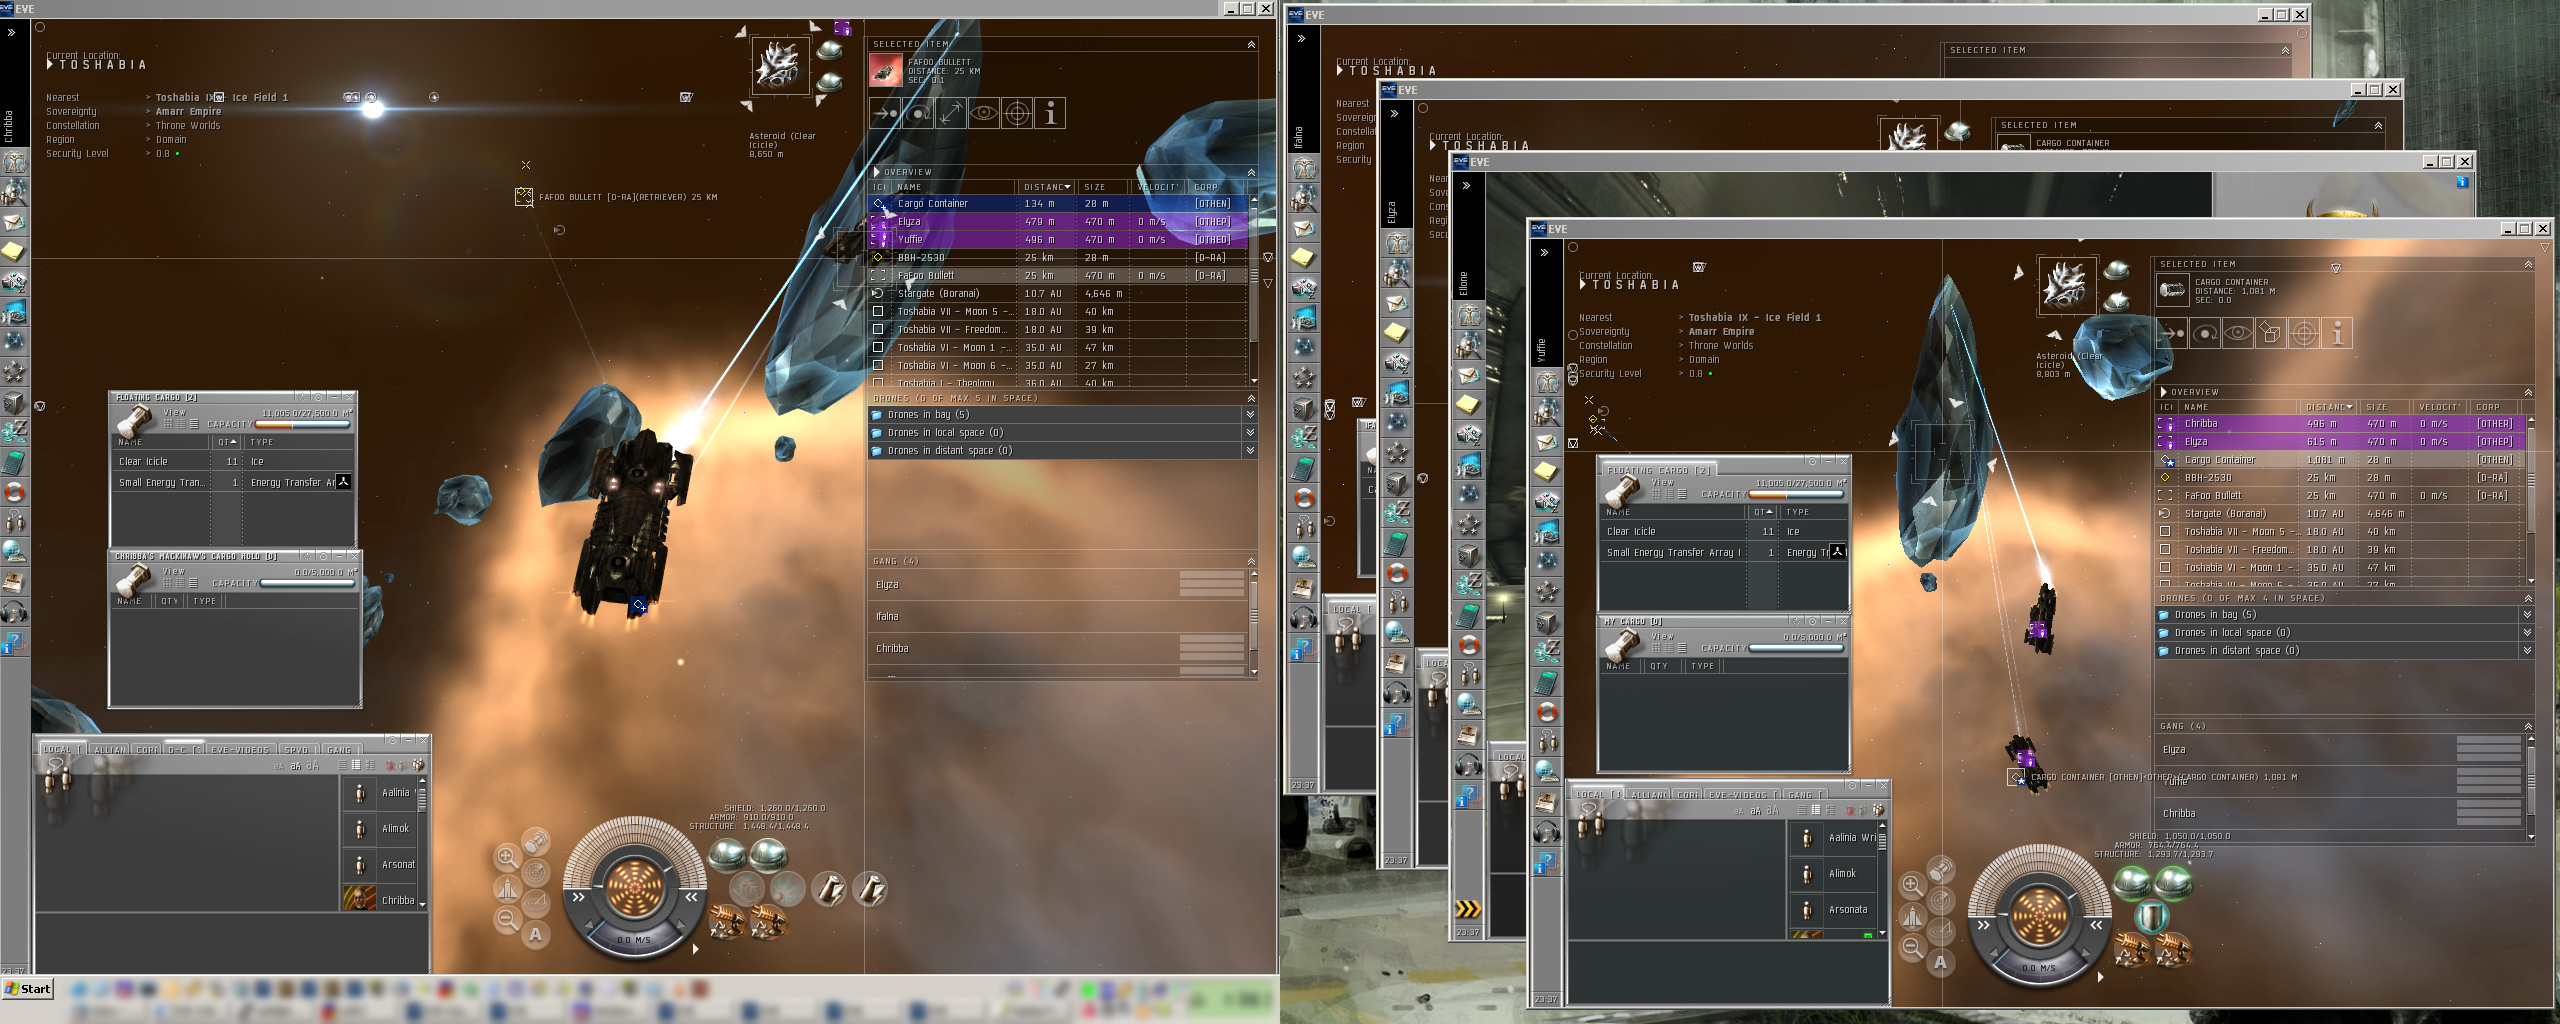
Task: Open headphones Jukebox in Yuffie's sidebar
Action: pos(1547,832)
